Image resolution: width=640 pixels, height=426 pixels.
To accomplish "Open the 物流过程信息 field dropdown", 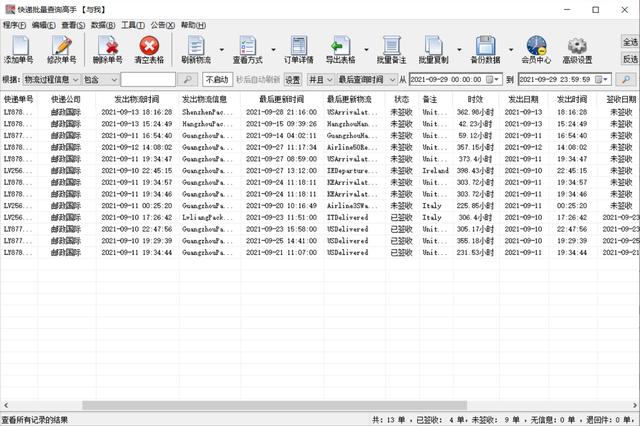I will (x=51, y=80).
